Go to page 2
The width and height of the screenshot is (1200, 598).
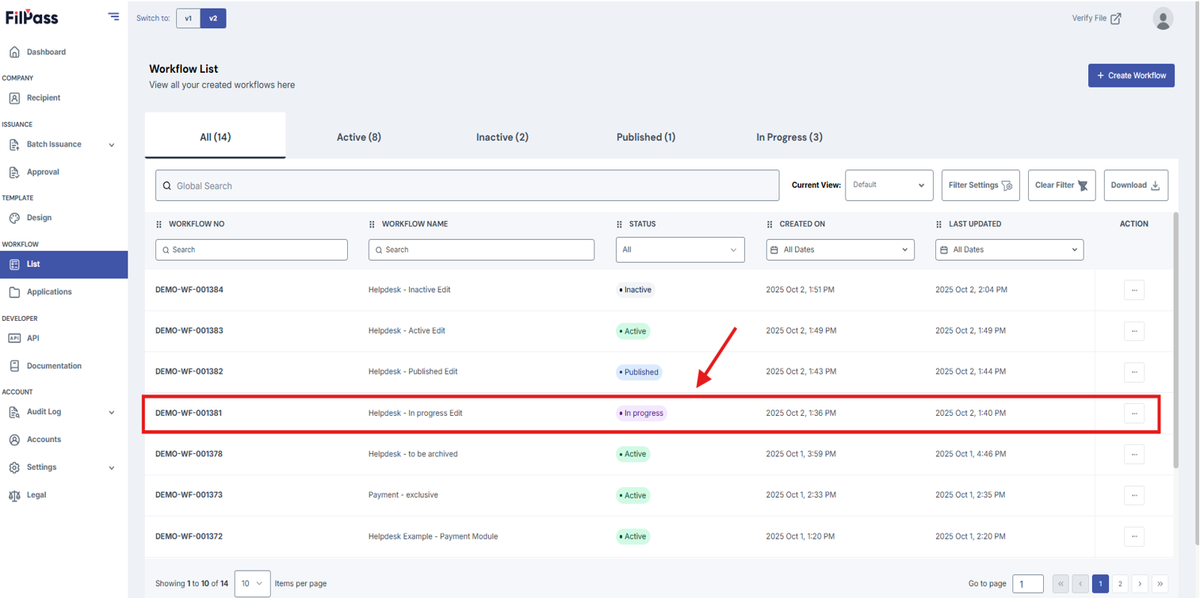pos(1120,583)
